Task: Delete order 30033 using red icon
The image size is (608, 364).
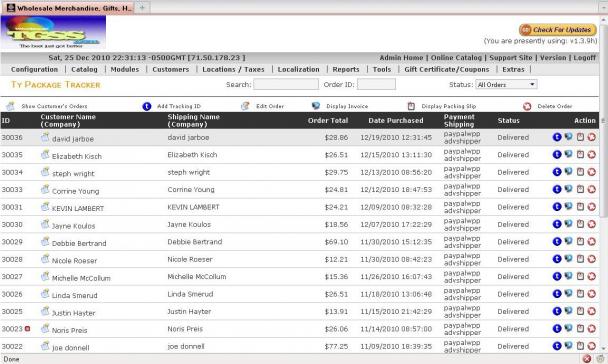Action: (591, 189)
